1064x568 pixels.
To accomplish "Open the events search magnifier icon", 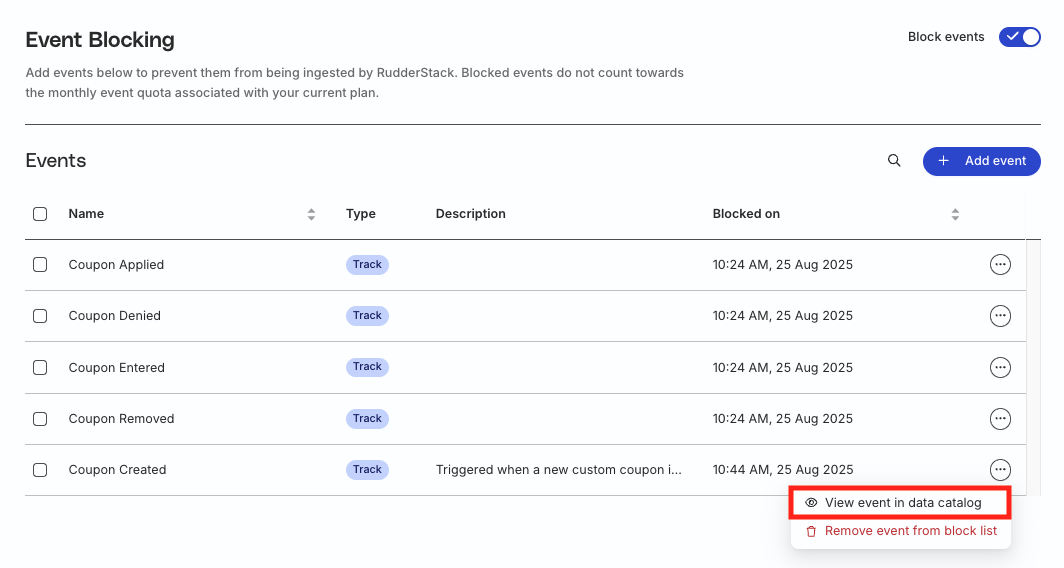I will (894, 161).
